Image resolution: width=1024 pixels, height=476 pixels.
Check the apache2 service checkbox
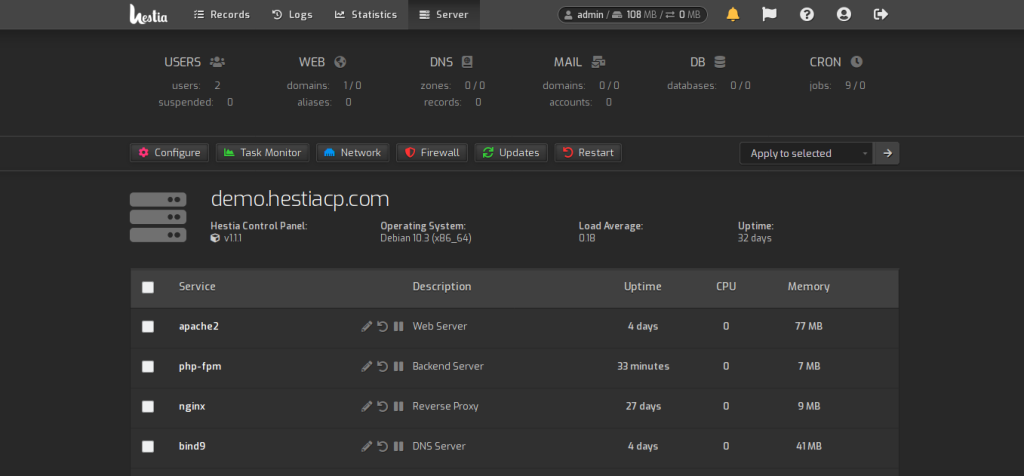coord(148,326)
